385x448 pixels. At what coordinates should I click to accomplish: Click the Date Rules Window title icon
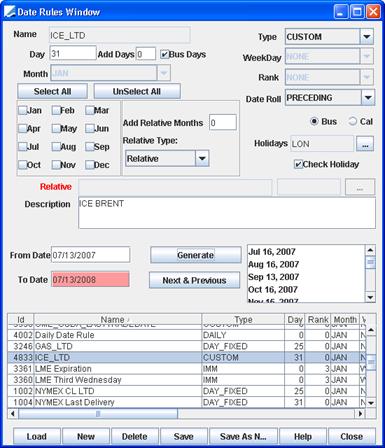pyautogui.click(x=9, y=12)
